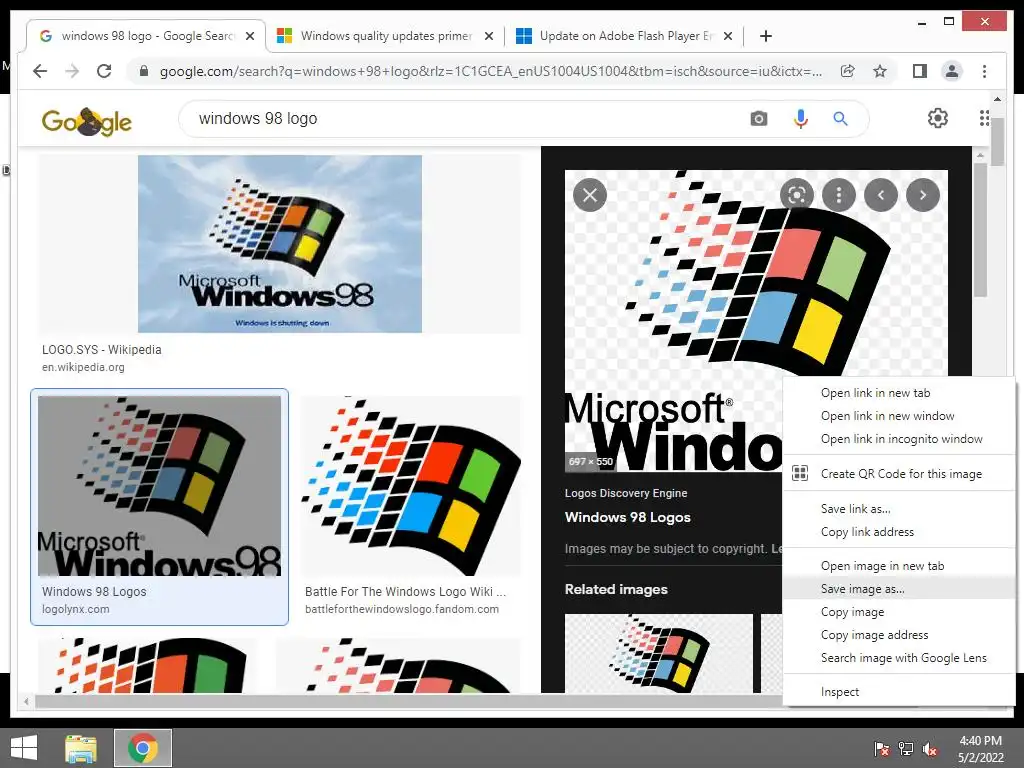Choose Open link in incognito window
1024x768 pixels.
901,439
